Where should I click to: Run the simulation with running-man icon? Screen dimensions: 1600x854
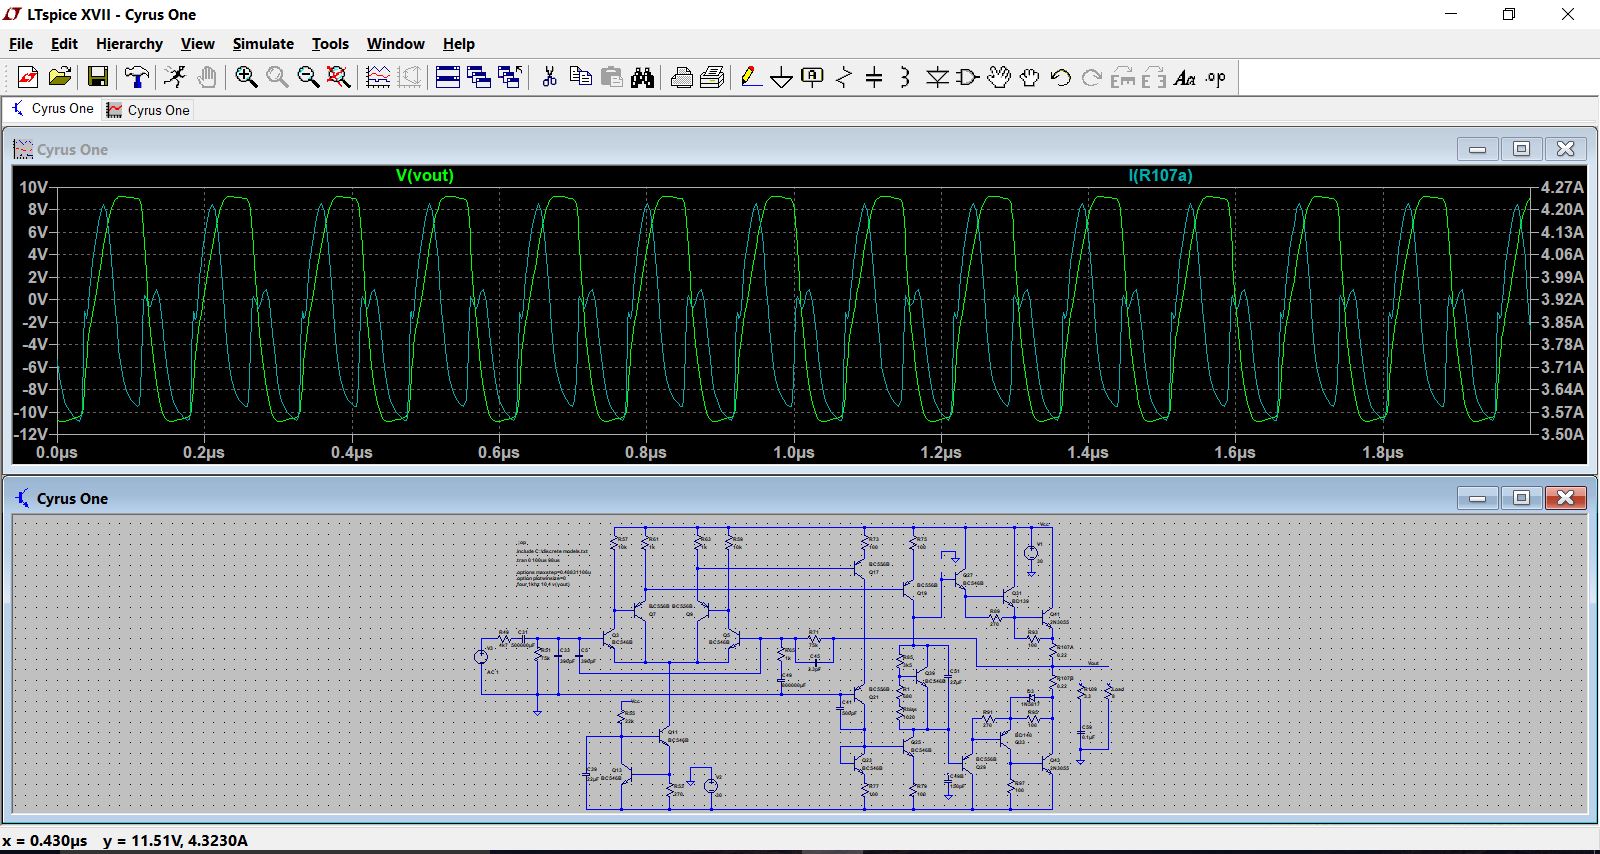click(x=175, y=77)
